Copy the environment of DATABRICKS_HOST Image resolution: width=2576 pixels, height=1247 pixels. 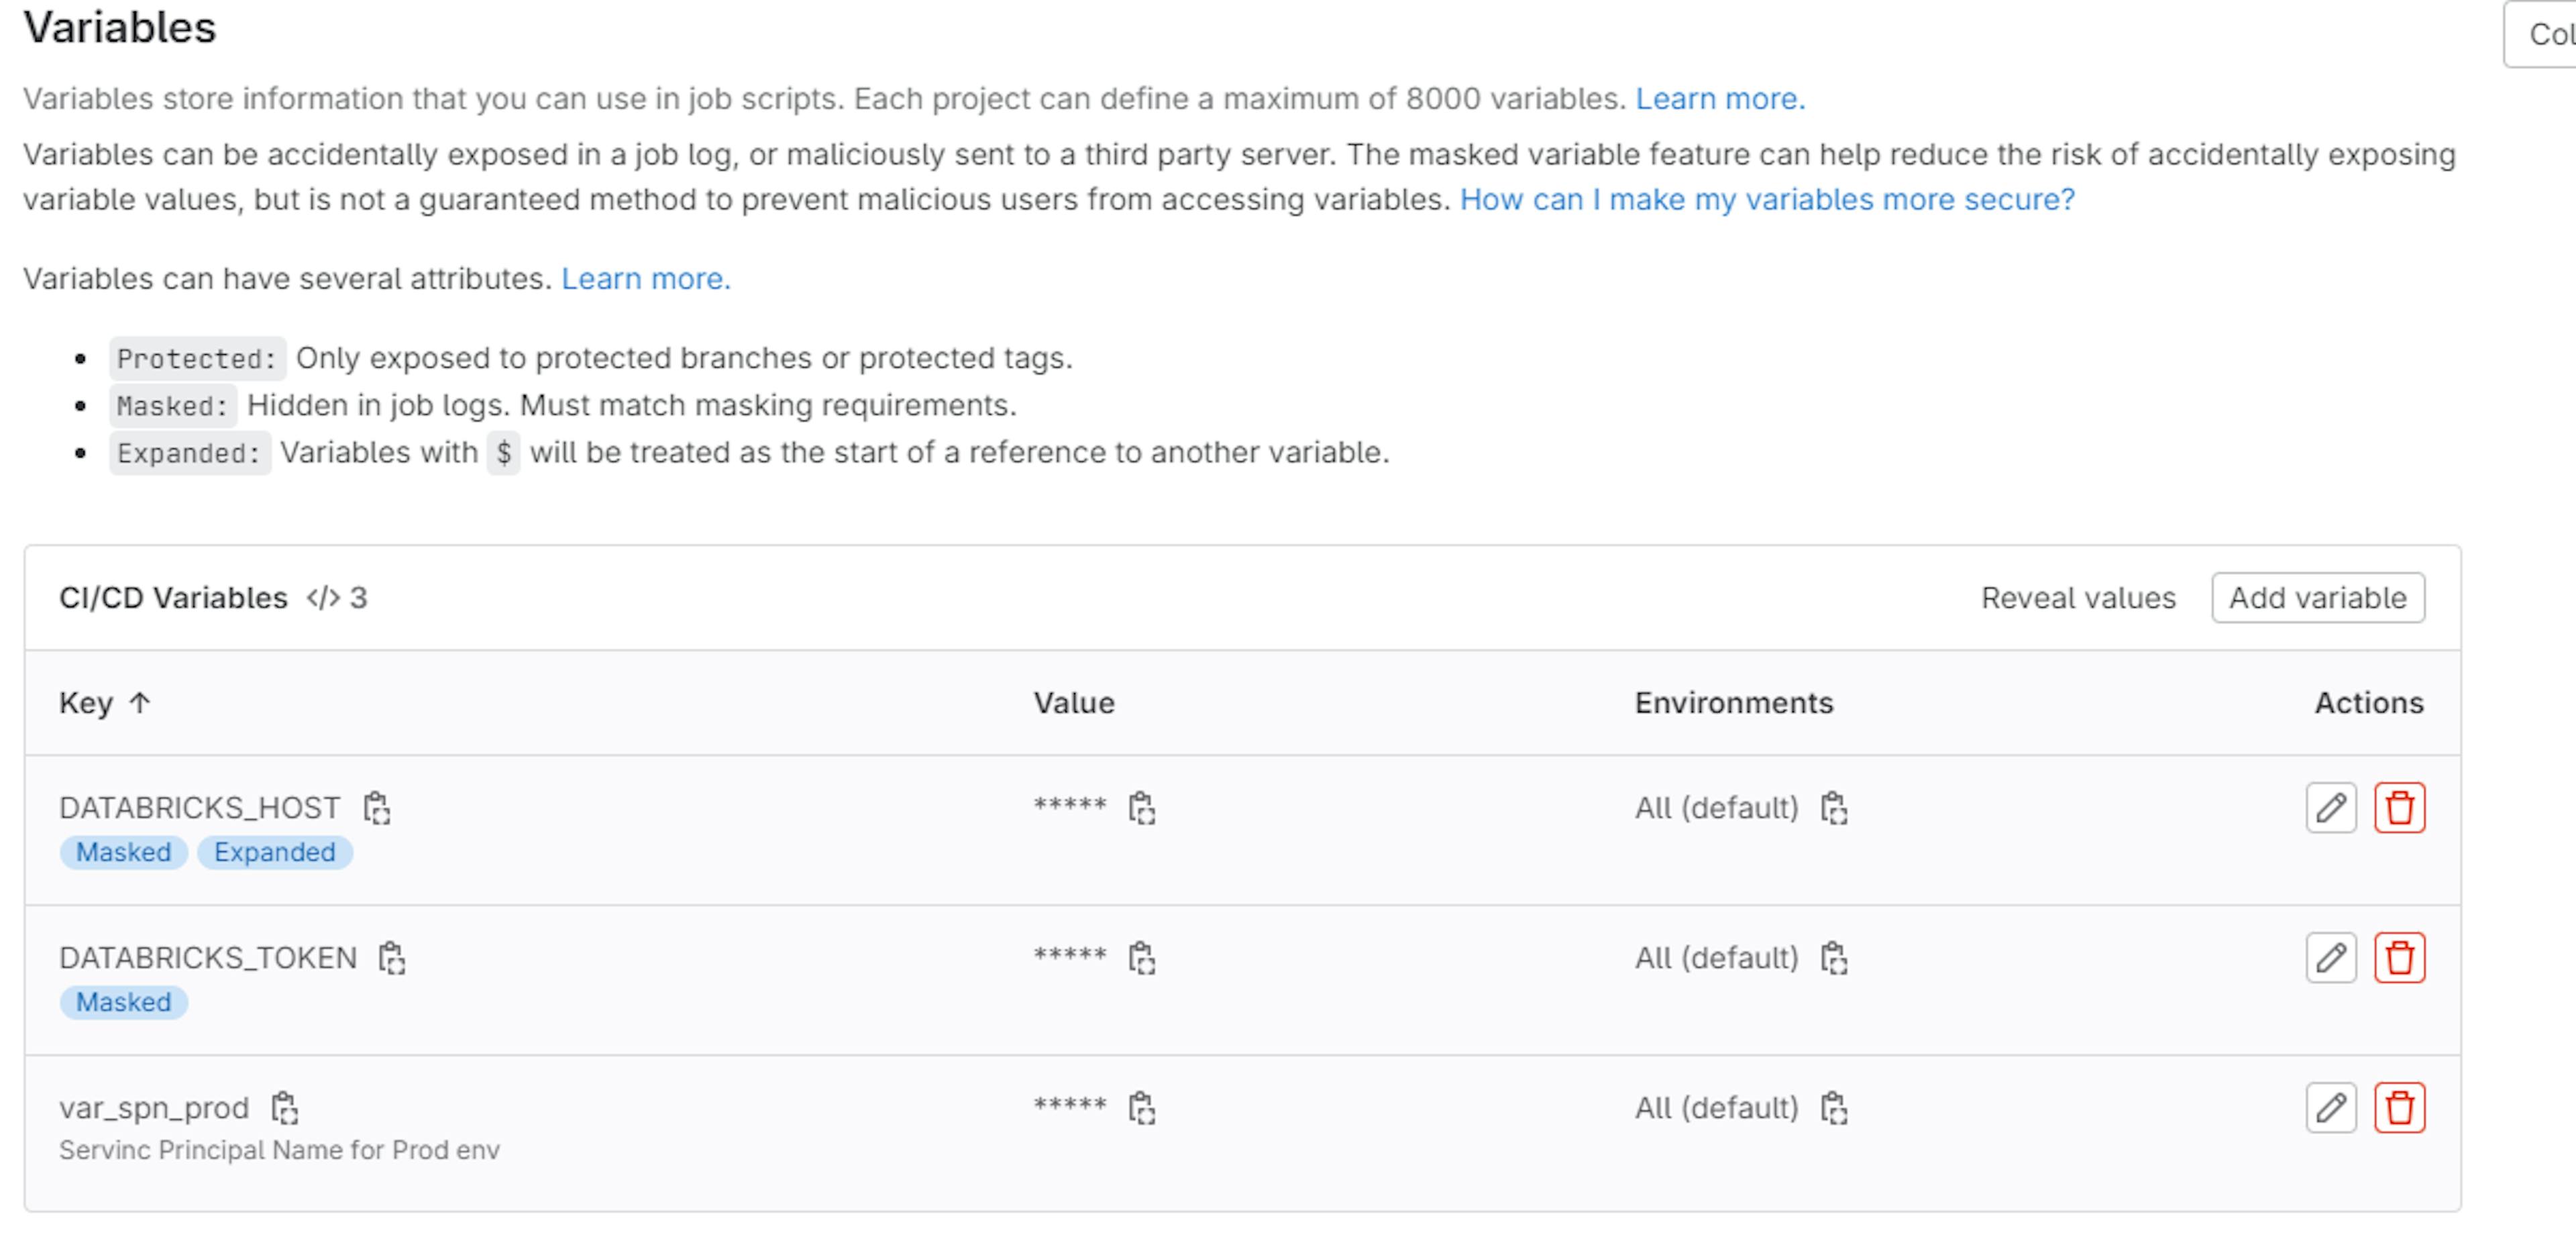1833,807
